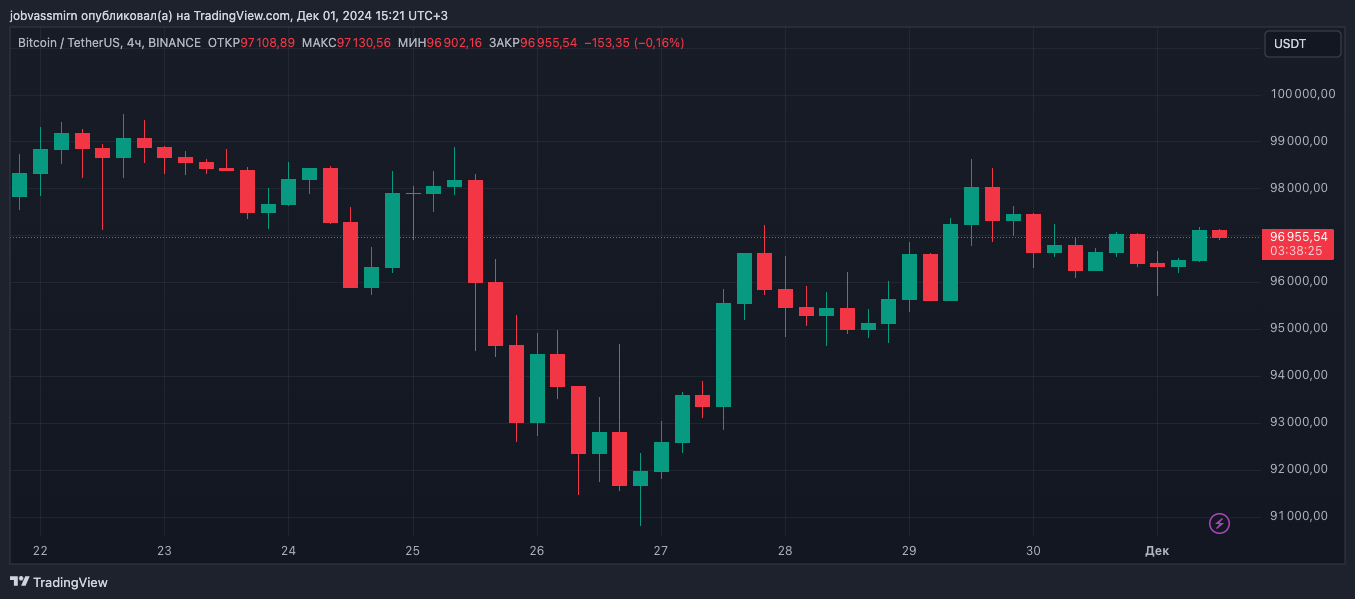Click the BINANCE exchange label
1355x599 pixels.
pos(174,43)
